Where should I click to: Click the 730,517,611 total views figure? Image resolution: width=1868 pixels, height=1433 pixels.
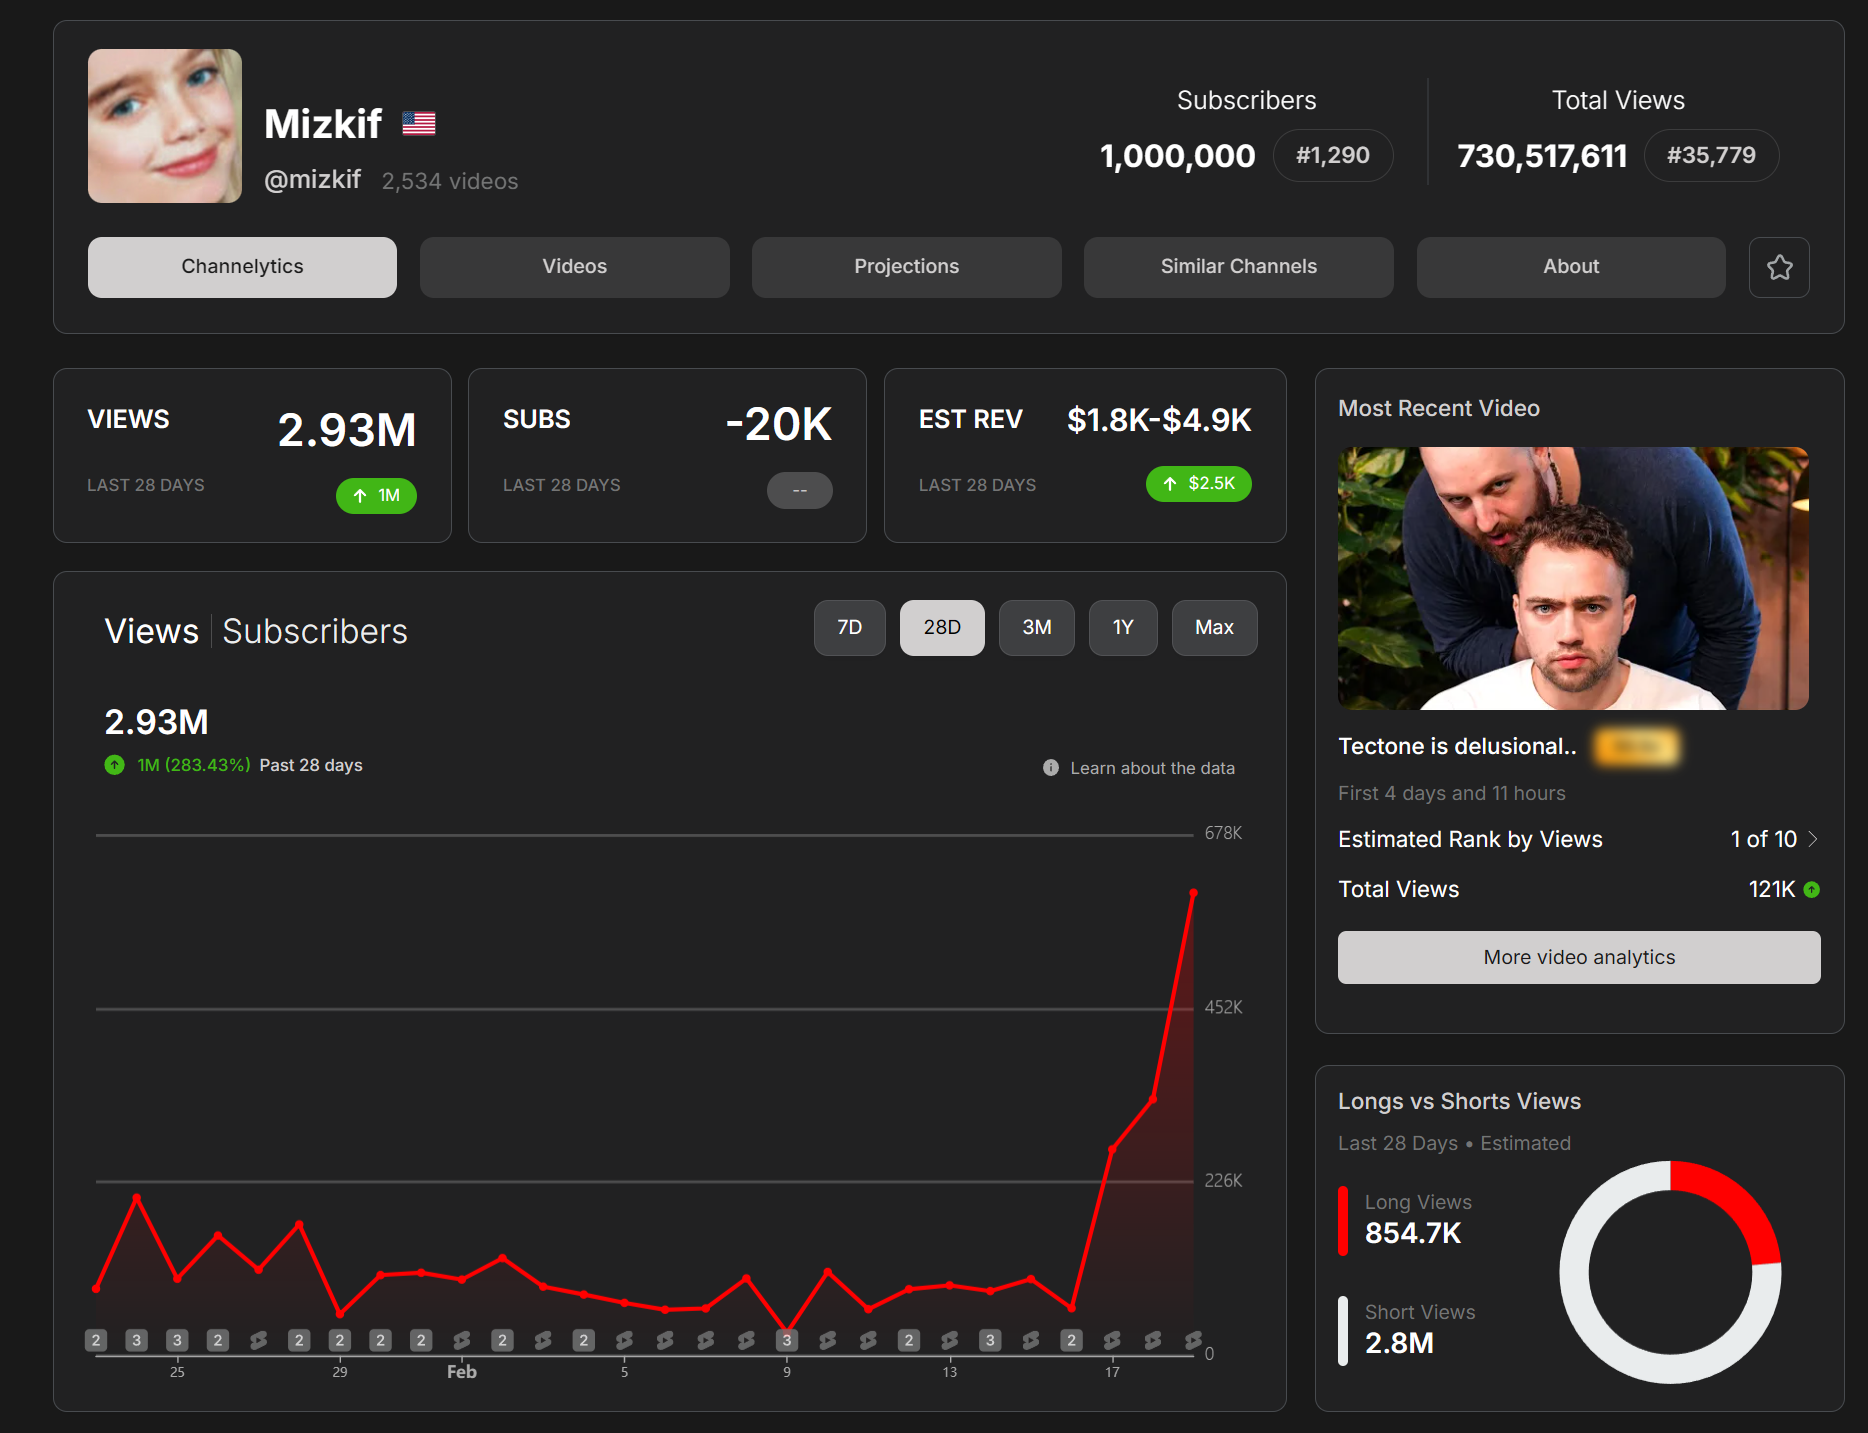tap(1542, 156)
